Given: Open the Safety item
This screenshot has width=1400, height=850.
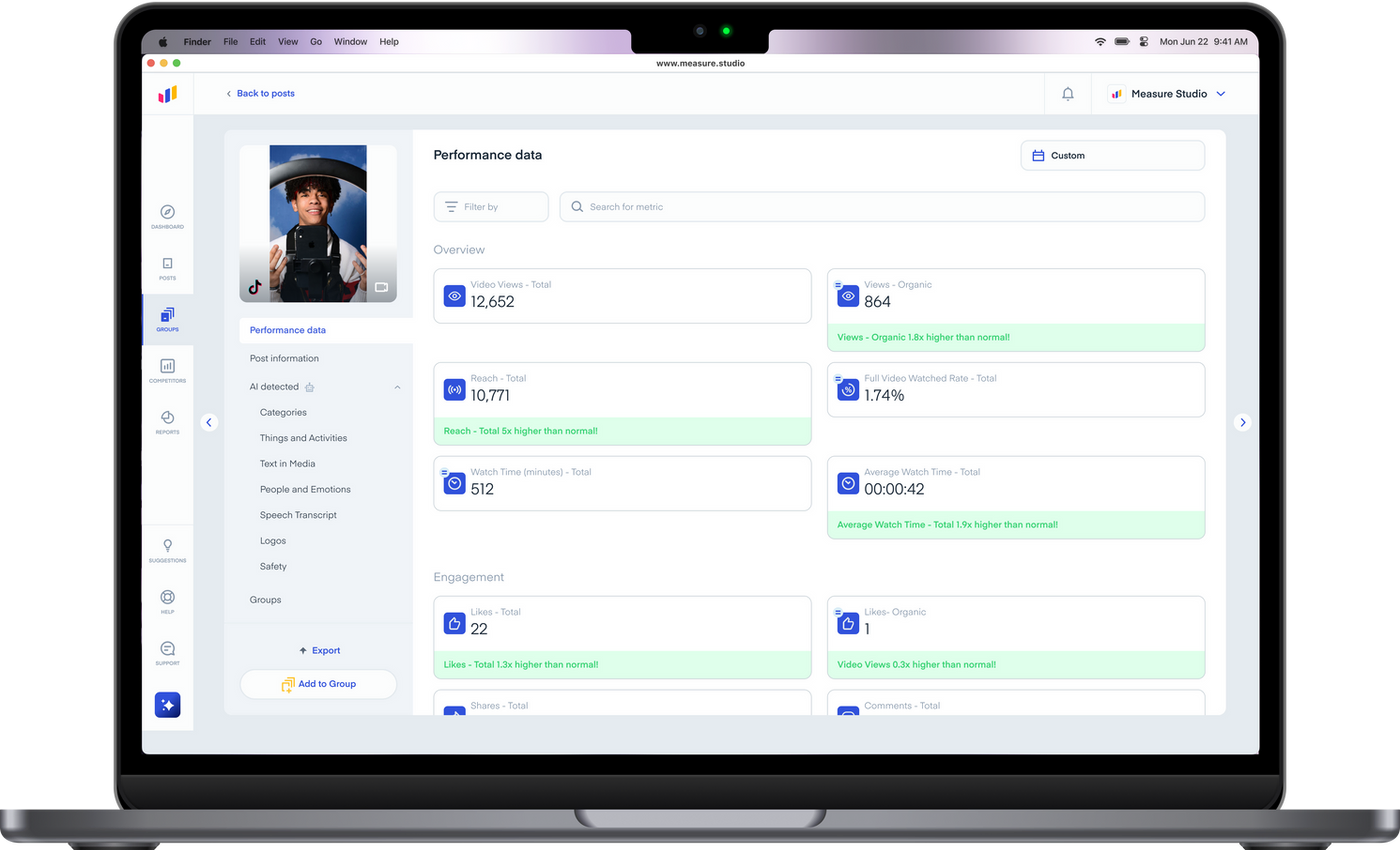Looking at the screenshot, I should click(x=273, y=567).
